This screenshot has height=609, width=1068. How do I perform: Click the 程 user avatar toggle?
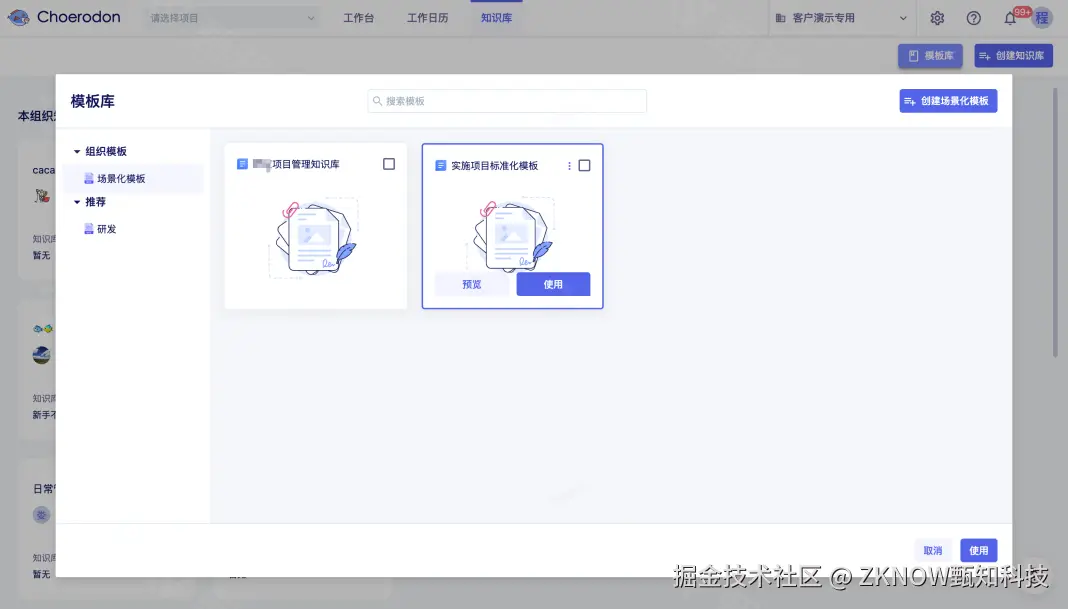coord(1041,17)
